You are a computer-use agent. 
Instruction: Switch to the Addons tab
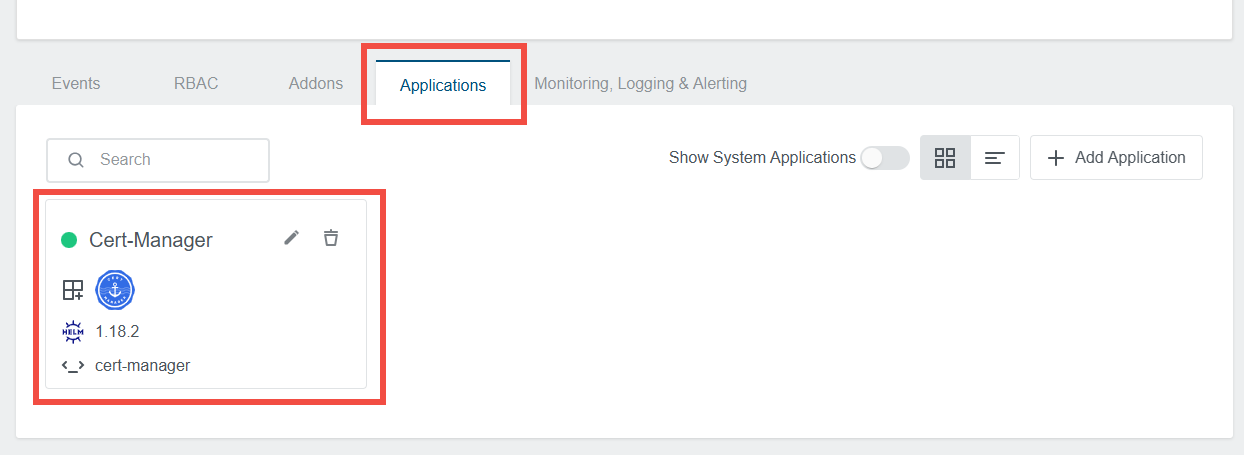pyautogui.click(x=315, y=83)
